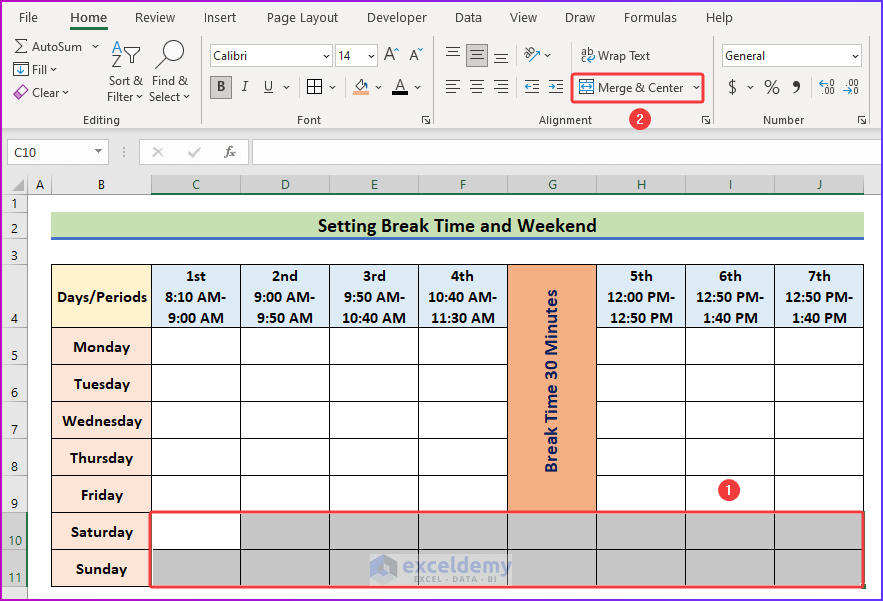Open the General number format dropdown
883x601 pixels.
click(x=854, y=55)
